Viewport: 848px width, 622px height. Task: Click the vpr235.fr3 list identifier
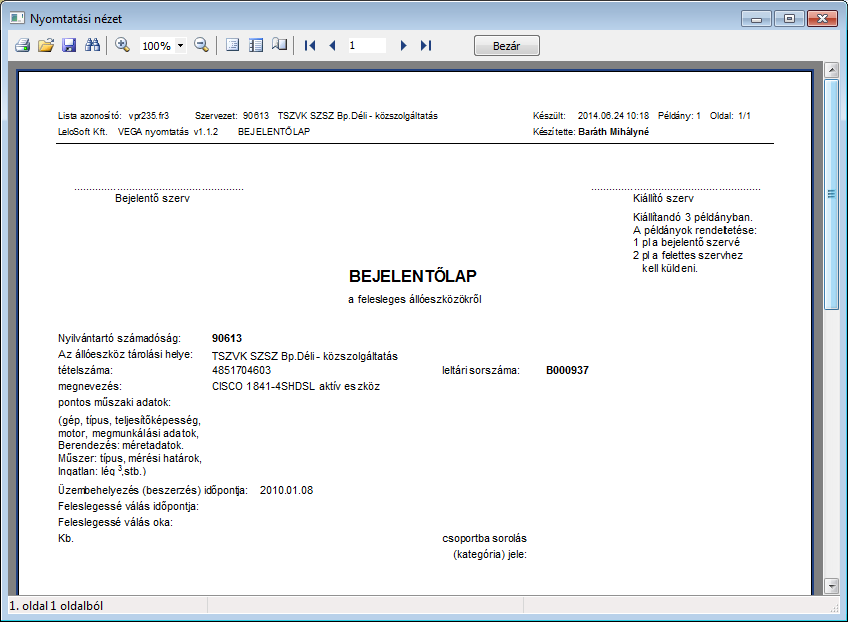click(x=149, y=116)
